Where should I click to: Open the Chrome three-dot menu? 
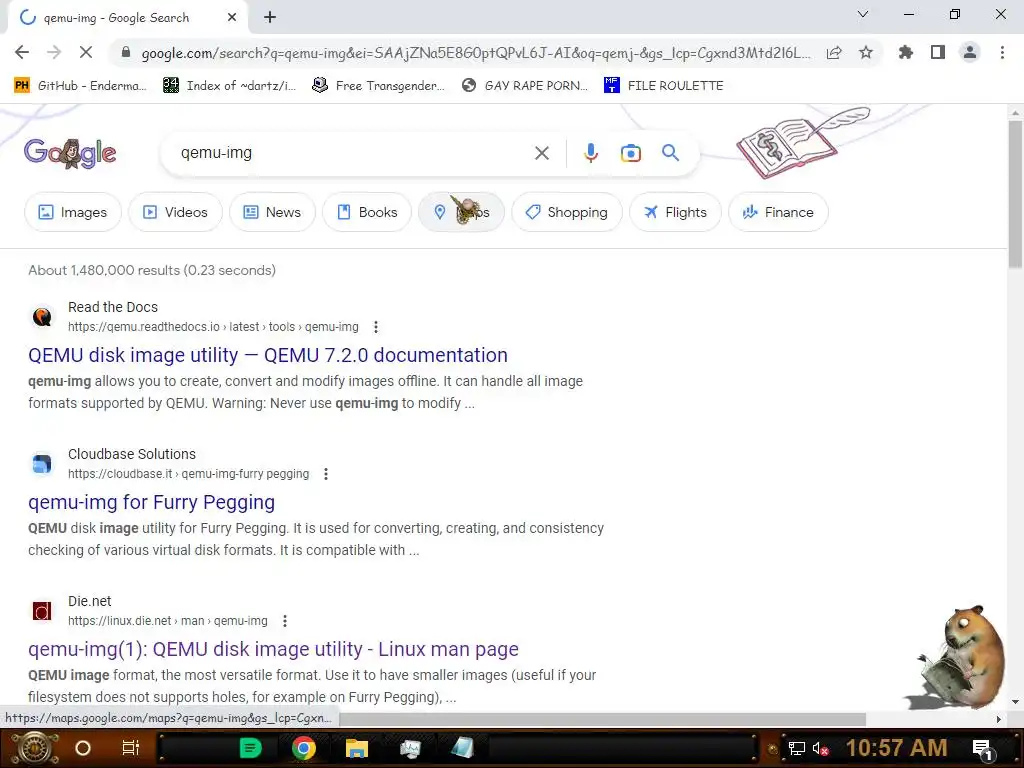(x=1002, y=52)
